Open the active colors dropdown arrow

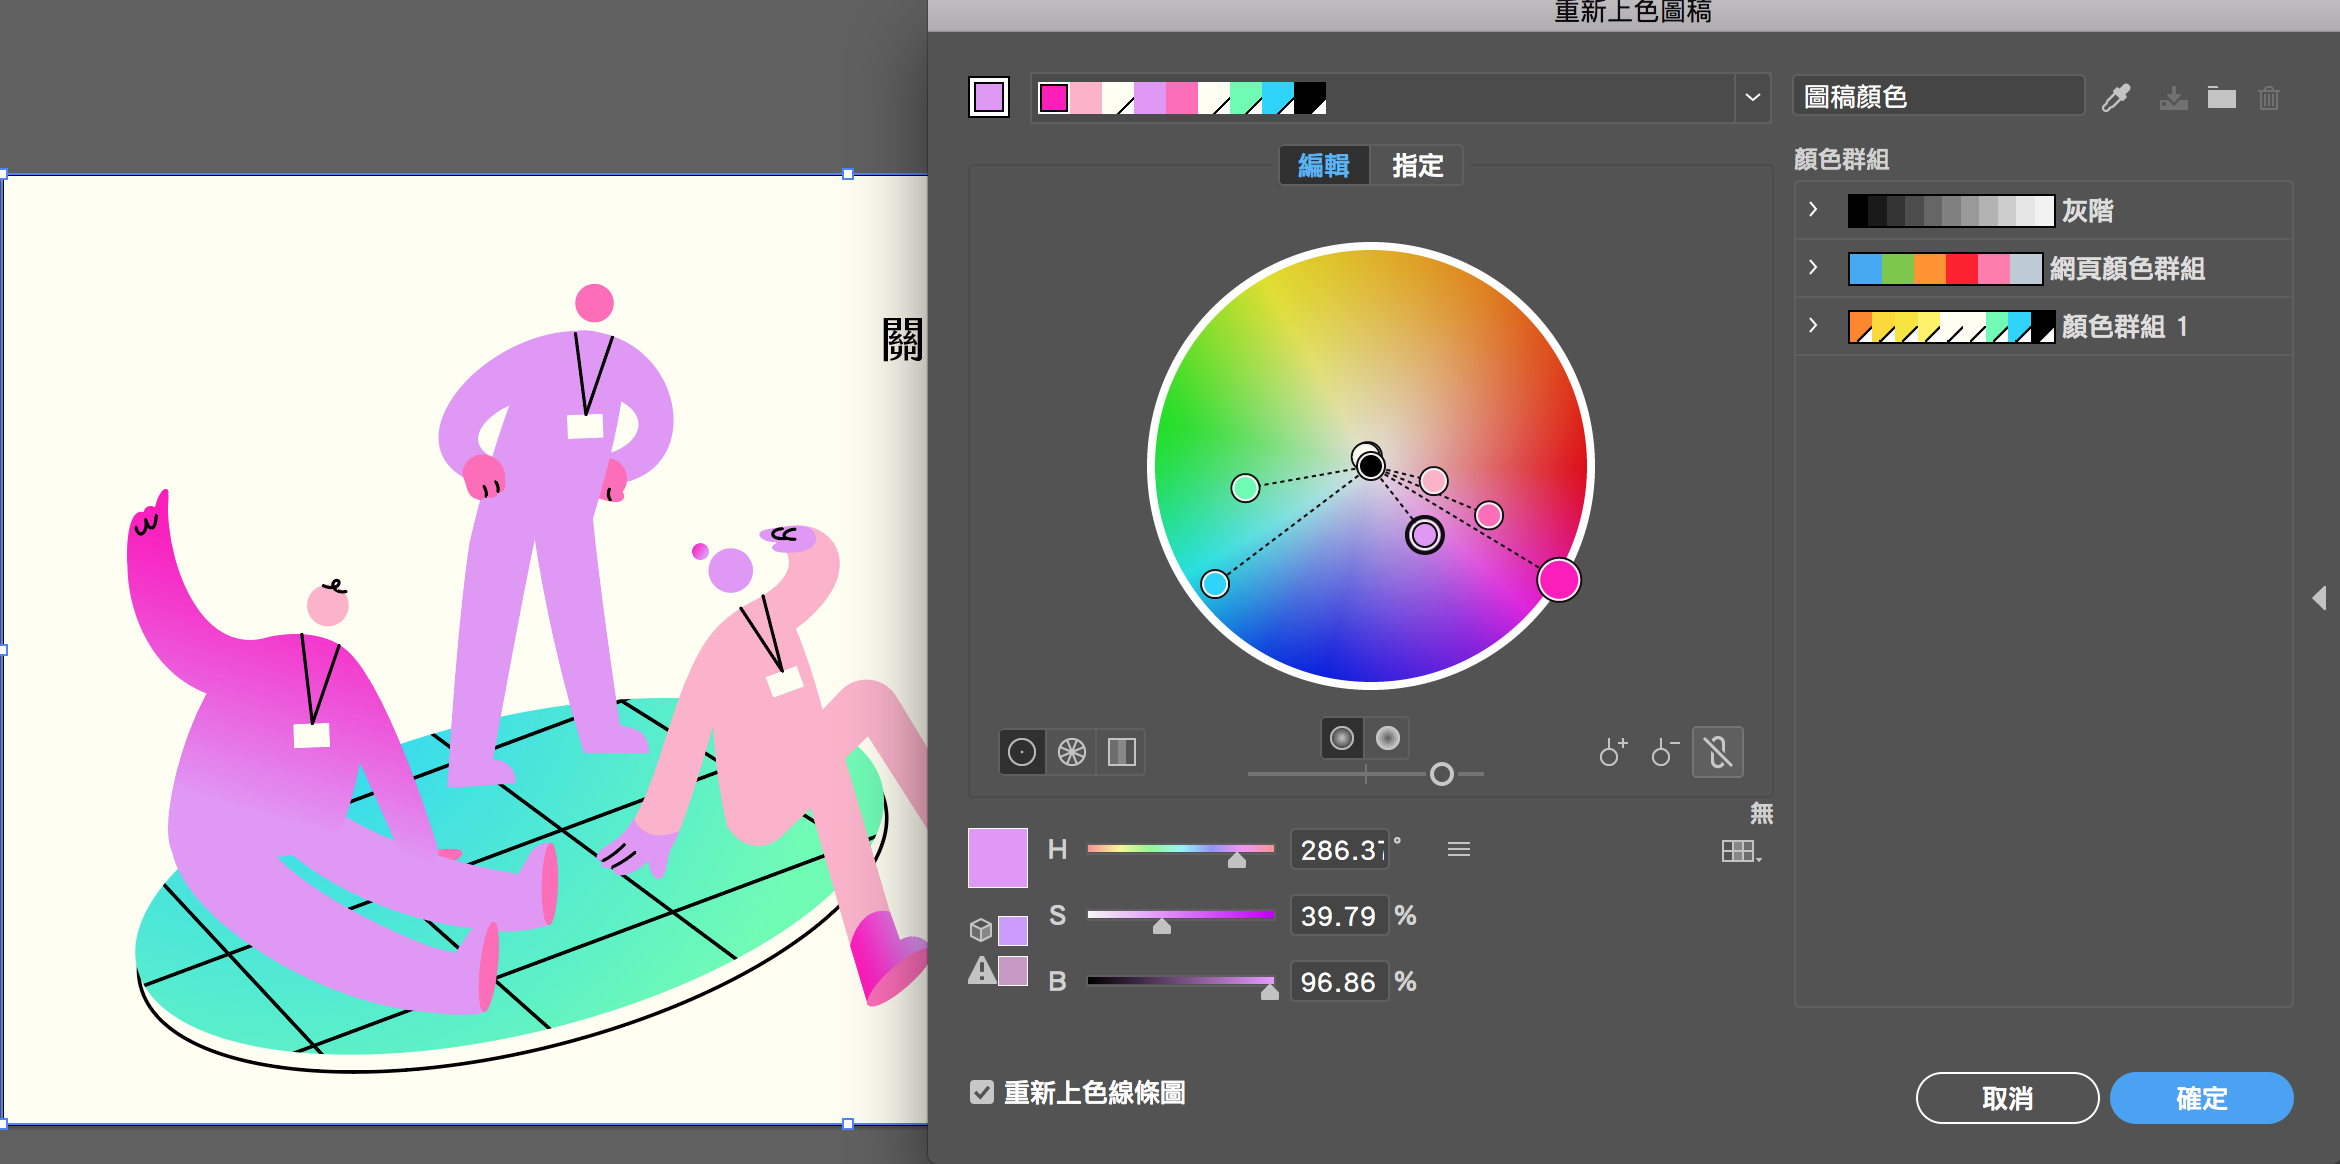click(x=1752, y=97)
